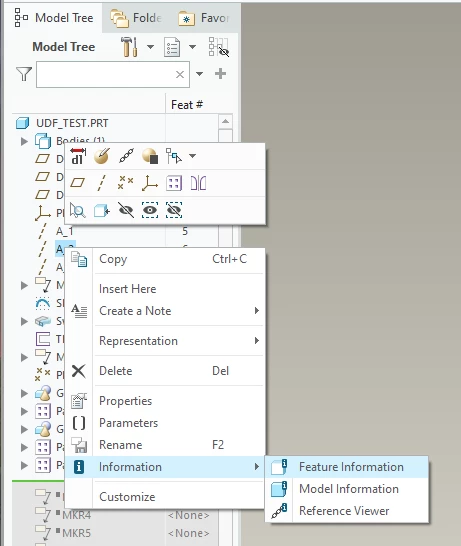Click select-from-parents cursor icon
Viewport: 461px width, 546px height.
coord(174,156)
